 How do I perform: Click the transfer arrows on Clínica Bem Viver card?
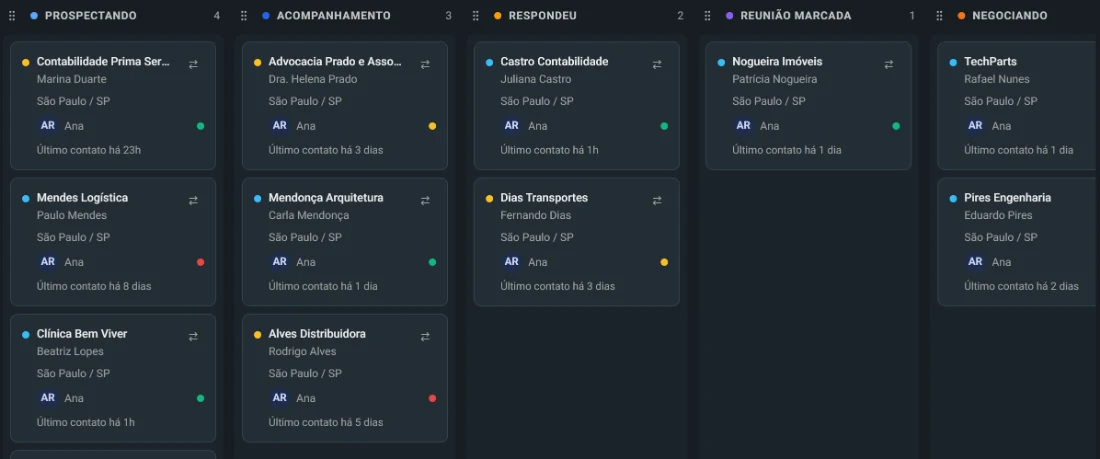(193, 336)
